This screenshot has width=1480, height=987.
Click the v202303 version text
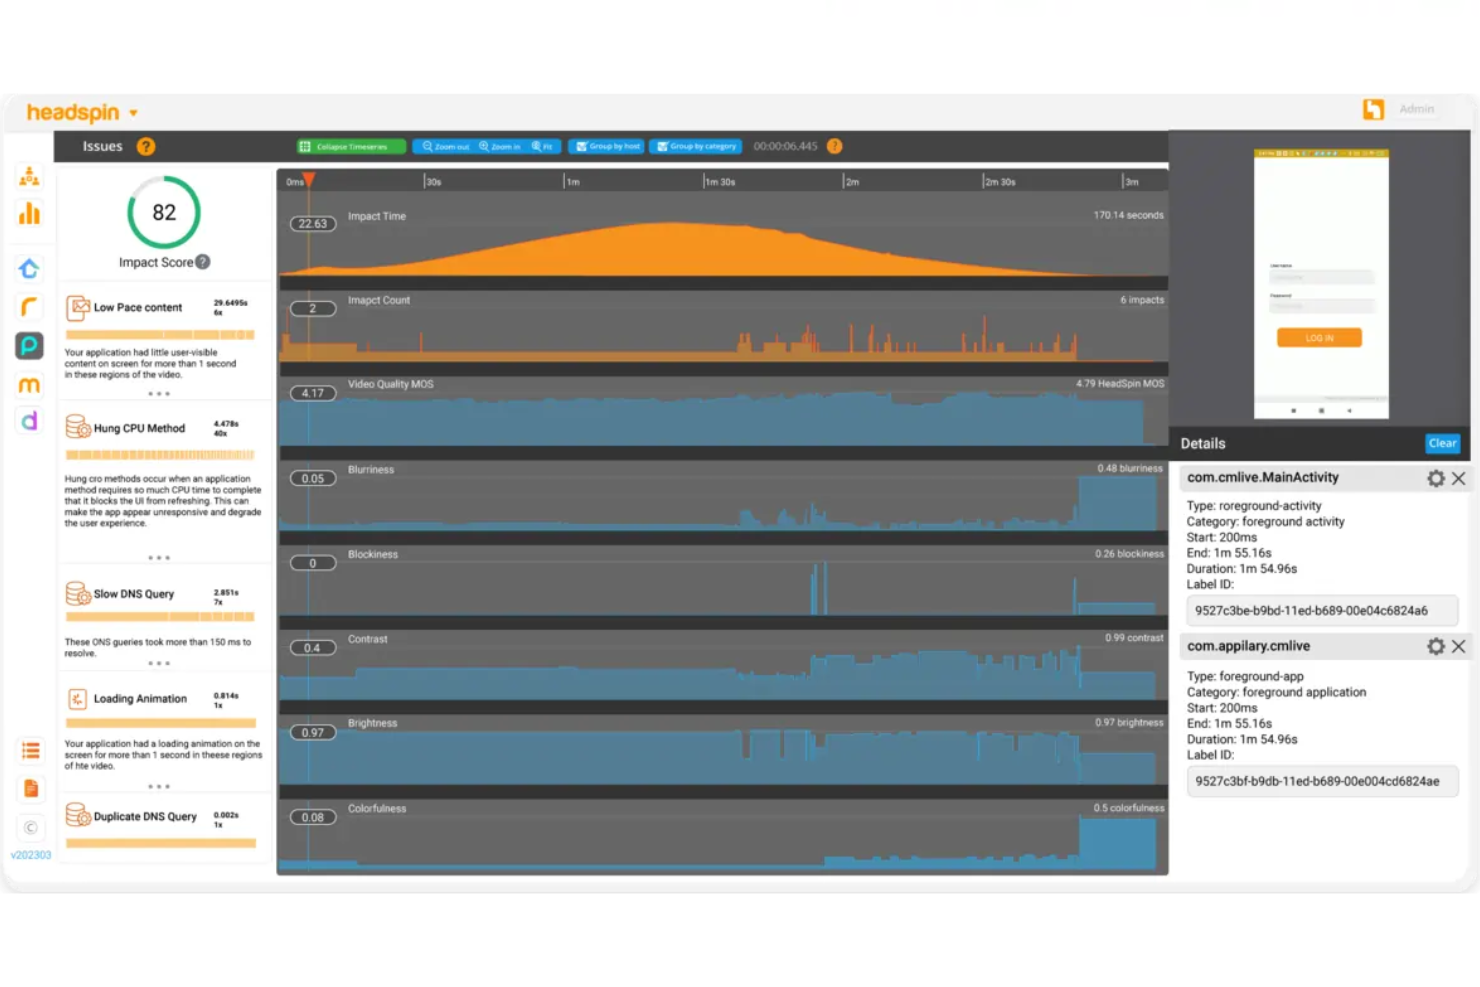pos(31,855)
